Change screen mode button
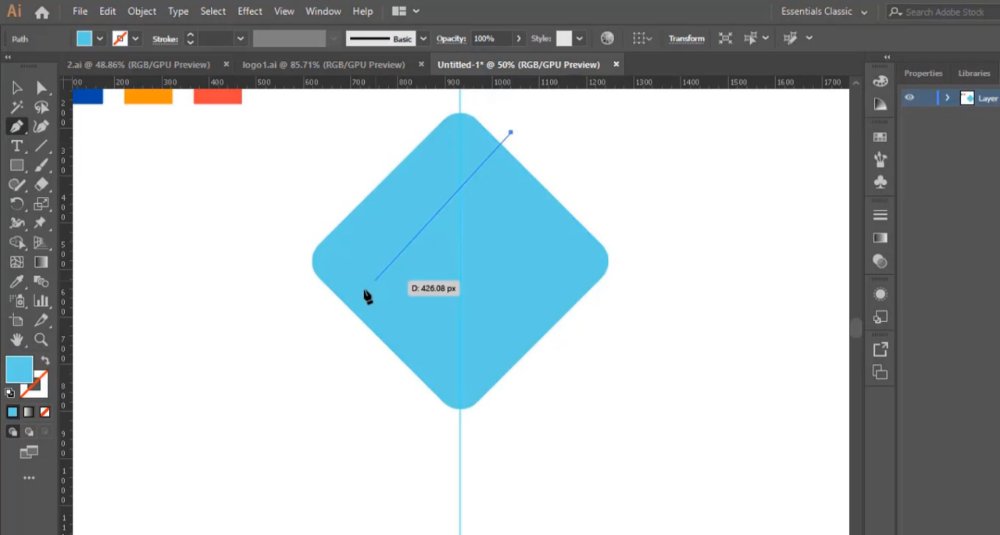Viewport: 1000px width, 535px height. click(29, 452)
